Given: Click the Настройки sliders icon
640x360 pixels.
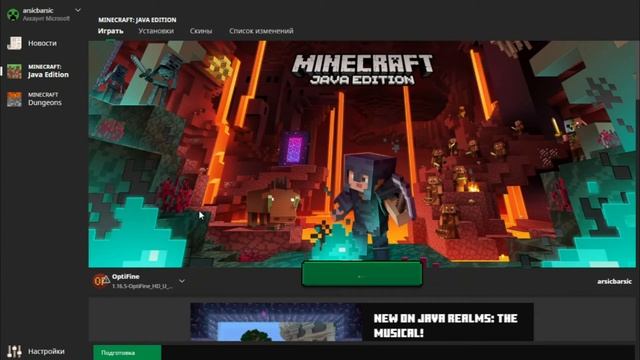Looking at the screenshot, I should (14, 351).
